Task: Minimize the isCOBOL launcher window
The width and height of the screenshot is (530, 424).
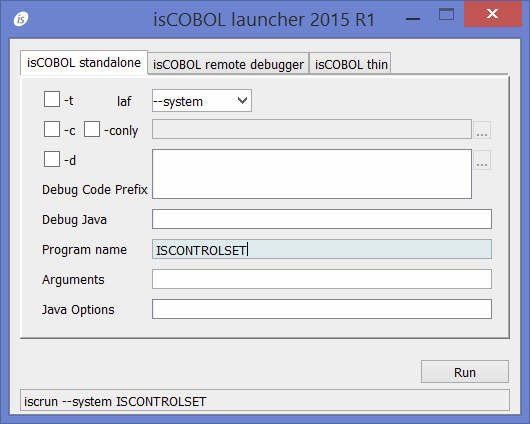Action: click(413, 19)
